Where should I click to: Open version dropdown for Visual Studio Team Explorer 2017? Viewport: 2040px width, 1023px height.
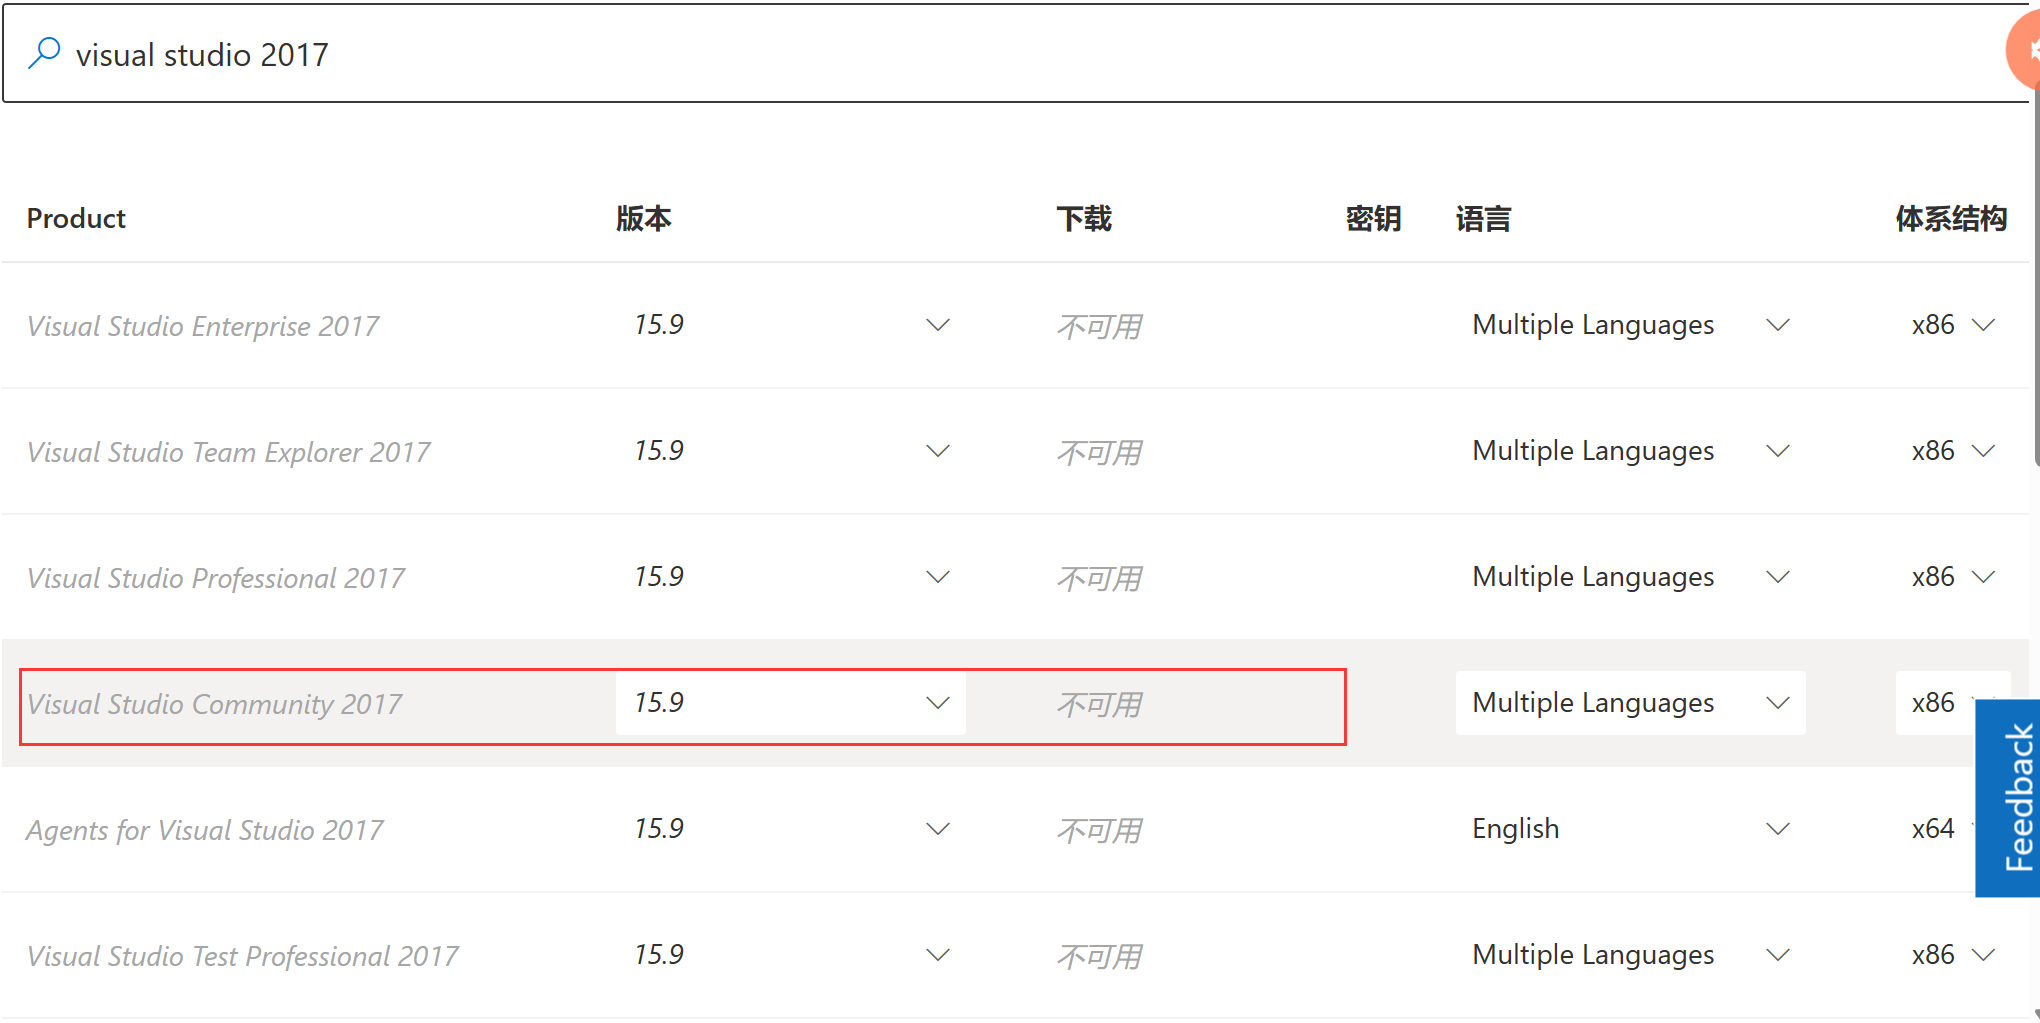click(790, 451)
